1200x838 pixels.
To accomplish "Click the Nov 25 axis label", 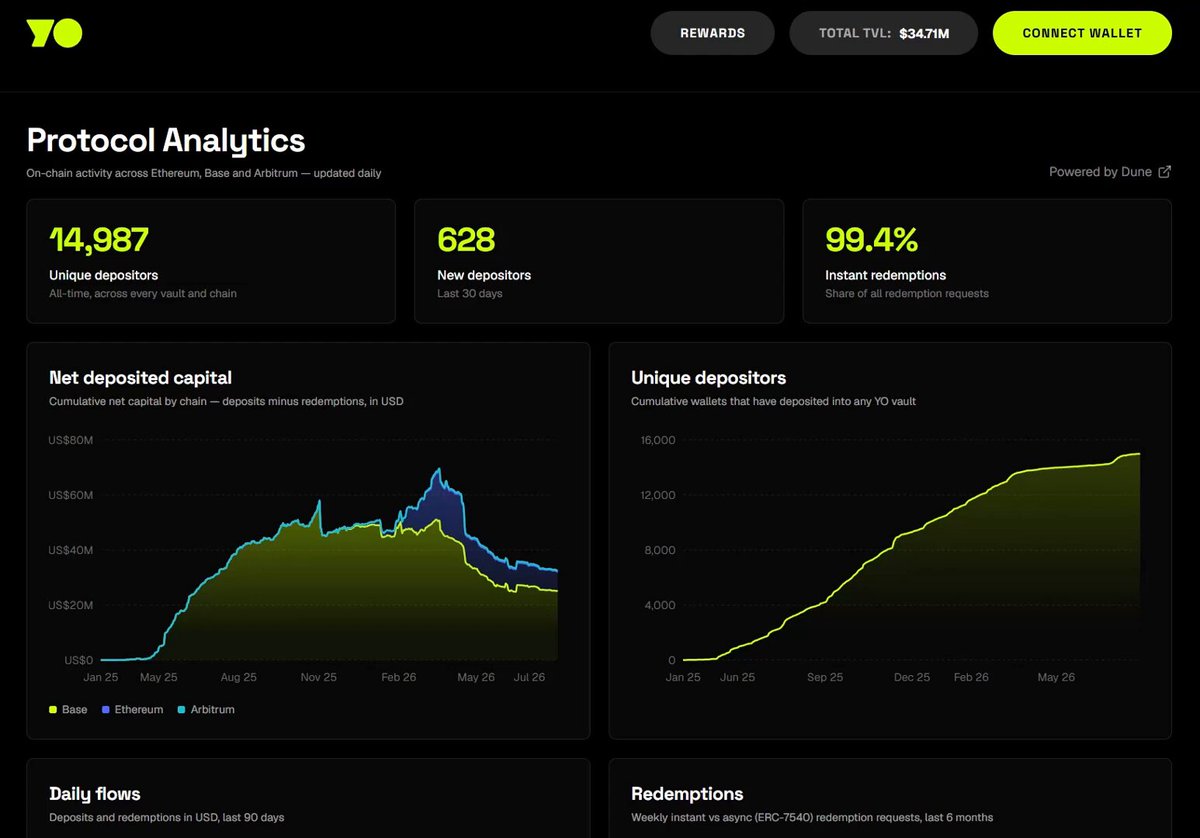I will [x=318, y=677].
